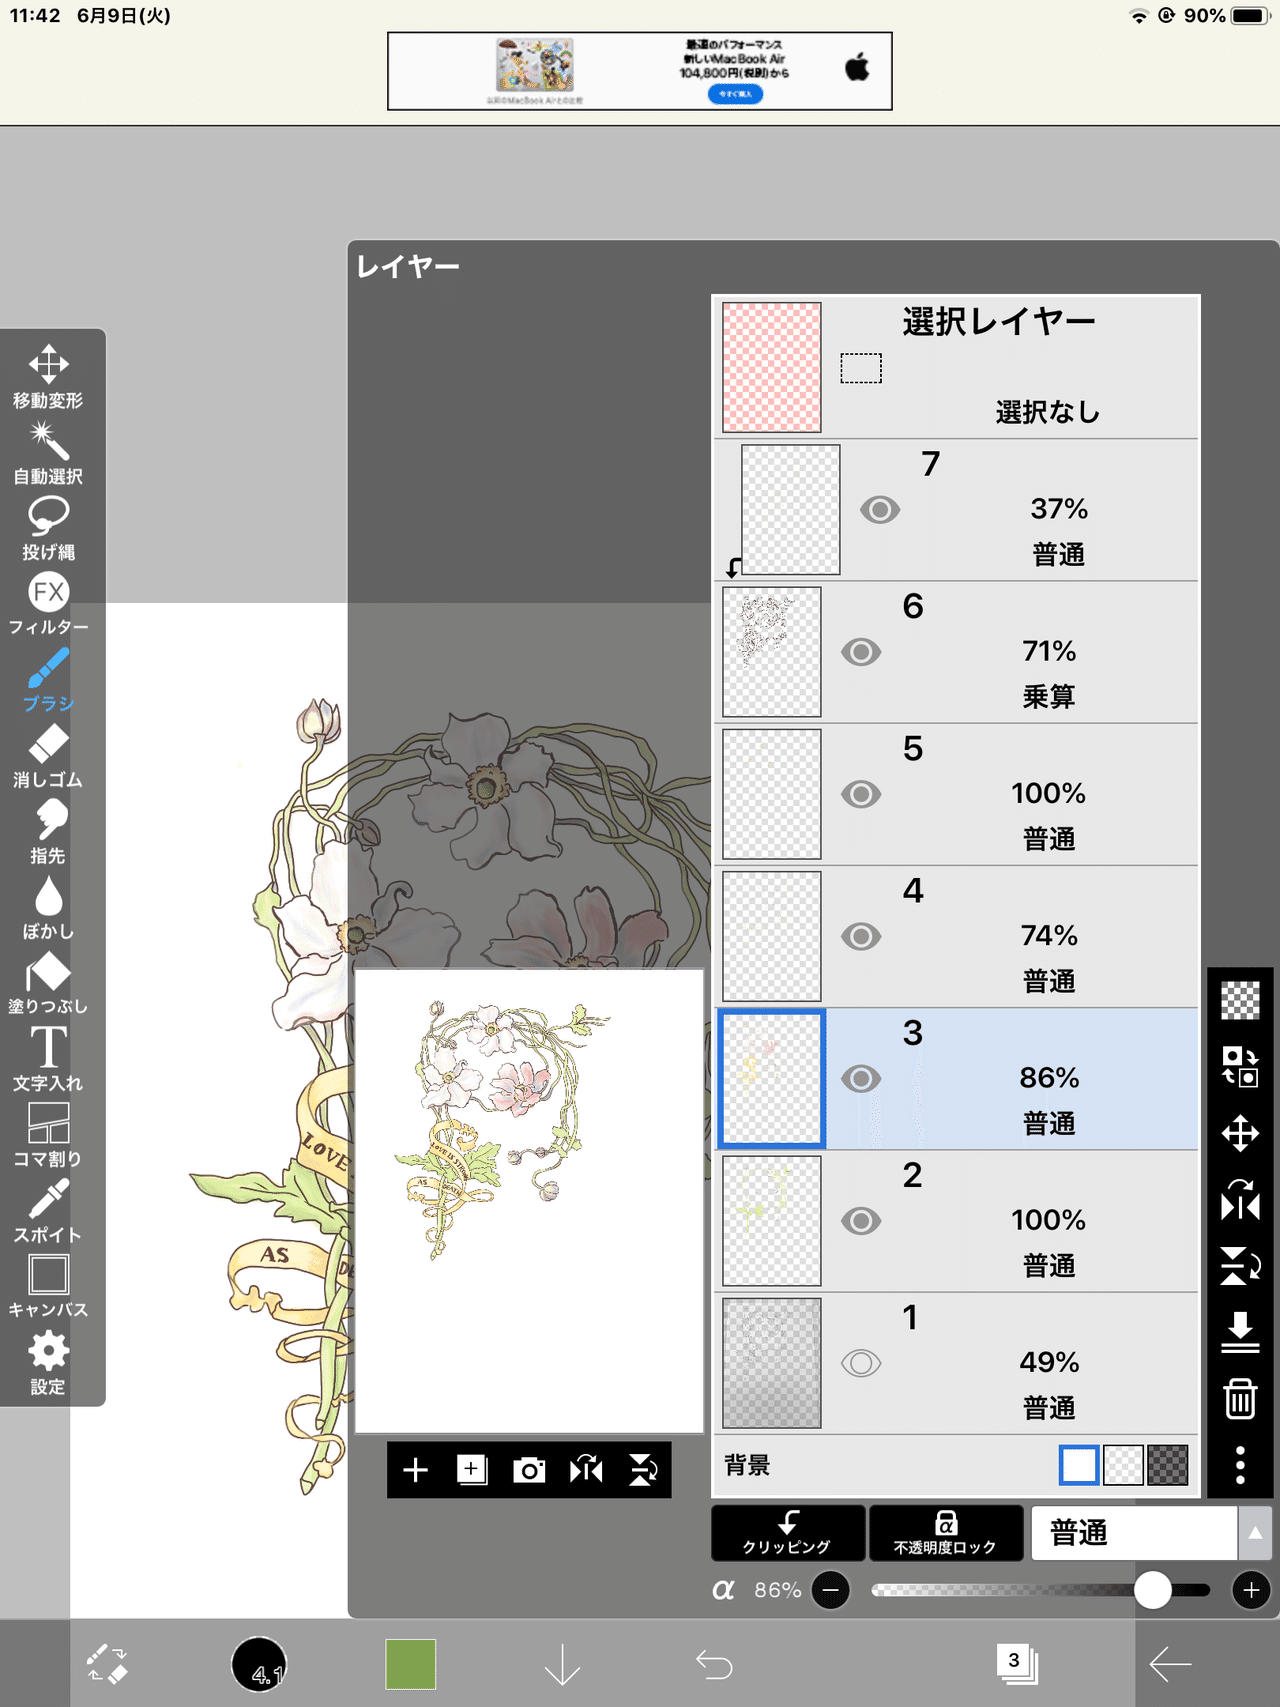
Task: Select the 自動選択 magic wand tool
Action: tap(48, 452)
